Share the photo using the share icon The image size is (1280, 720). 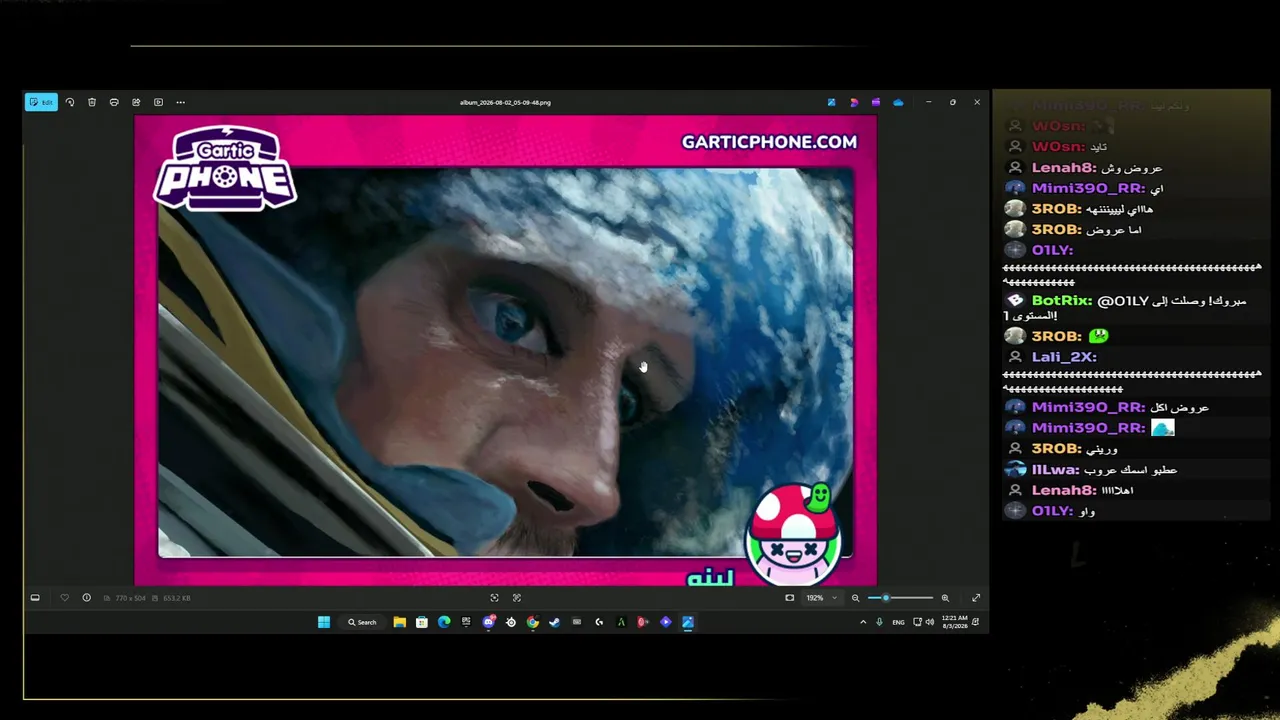tap(136, 102)
